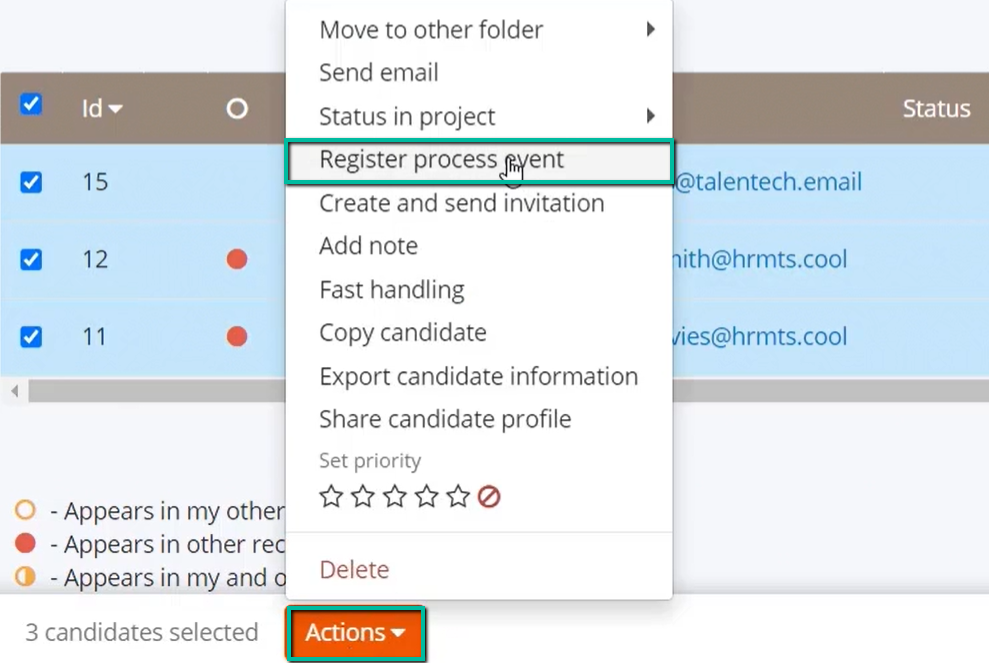Viewport: 989px width, 663px height.
Task: Click the horizontal scrollbar left arrow
Action: (x=15, y=391)
